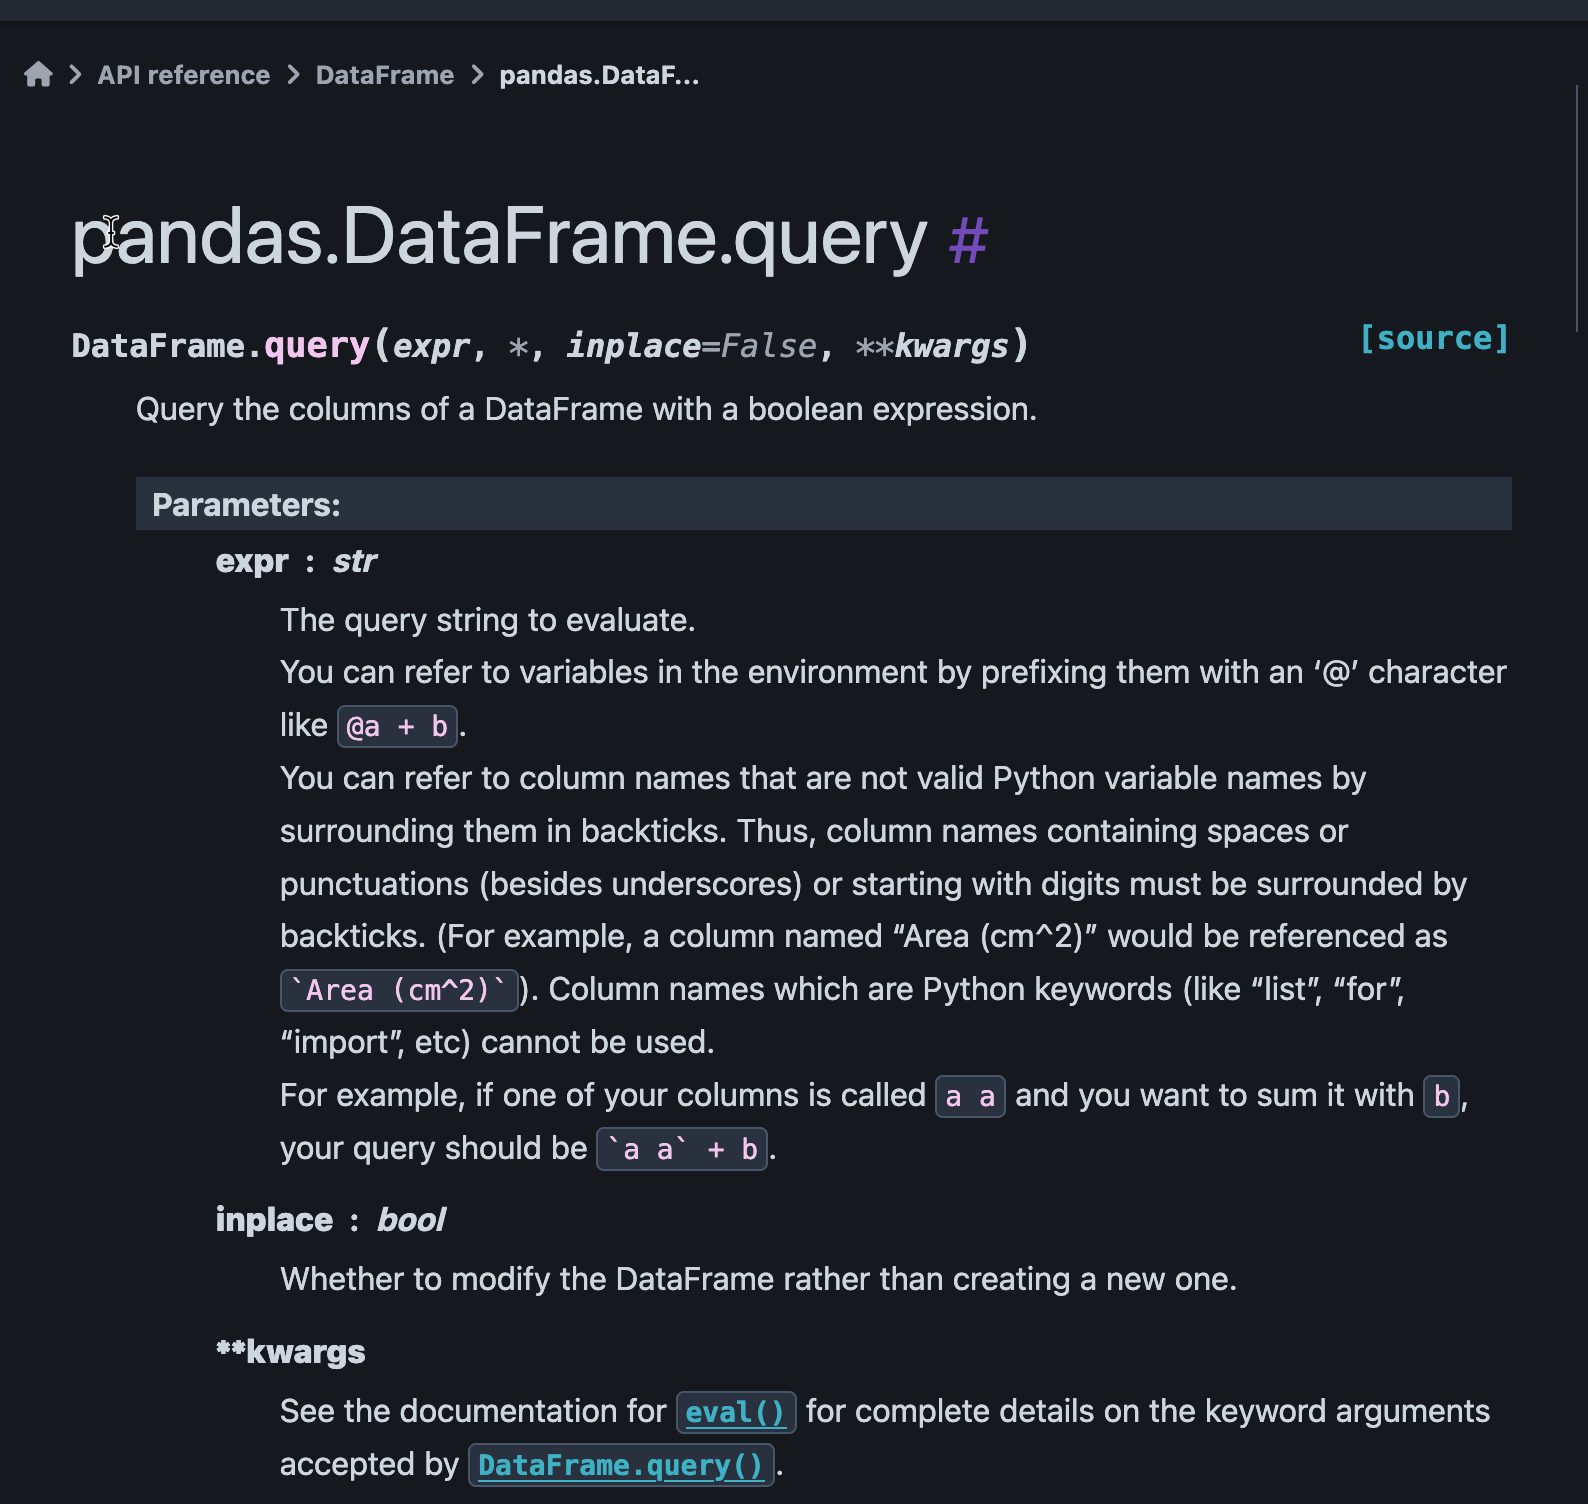Viewport: 1588px width, 1504px height.
Task: Click the home icon in breadcrumb
Action: (38, 75)
